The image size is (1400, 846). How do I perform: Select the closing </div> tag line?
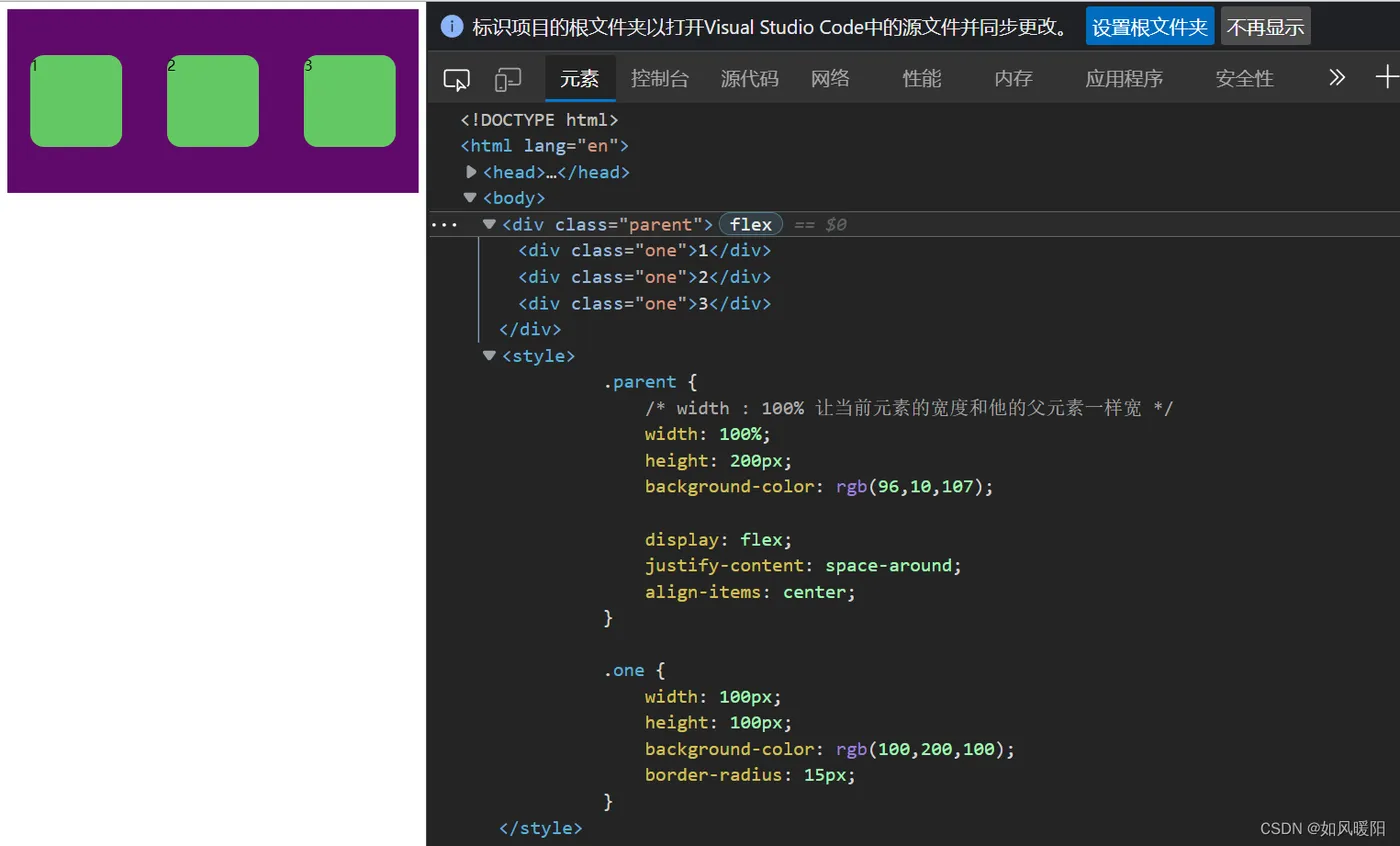click(530, 329)
